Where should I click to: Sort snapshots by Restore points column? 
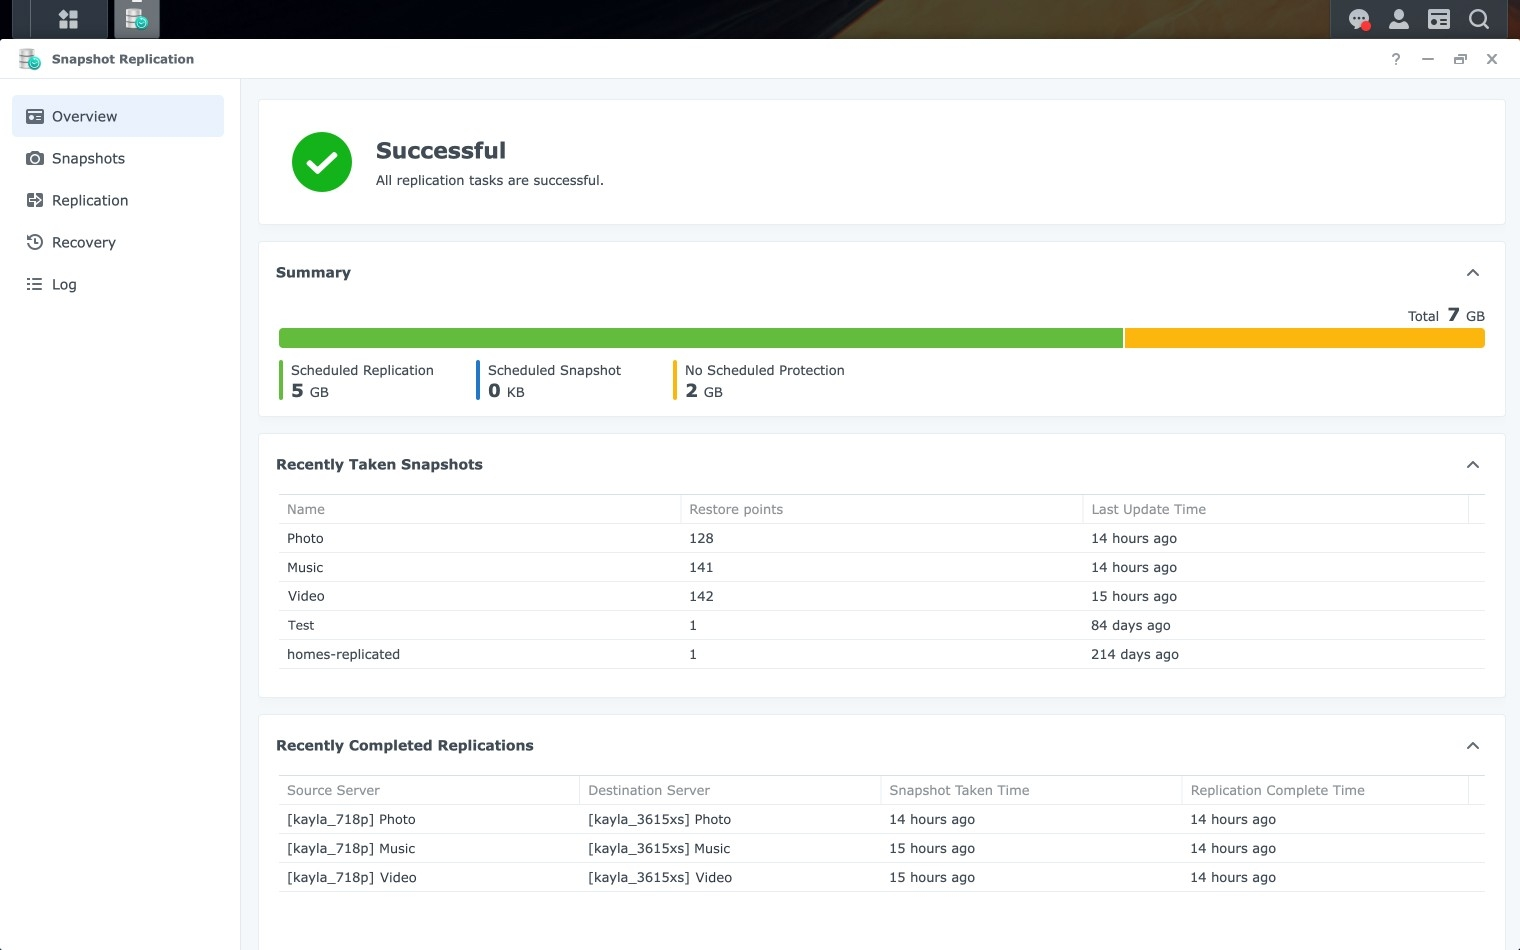point(736,509)
